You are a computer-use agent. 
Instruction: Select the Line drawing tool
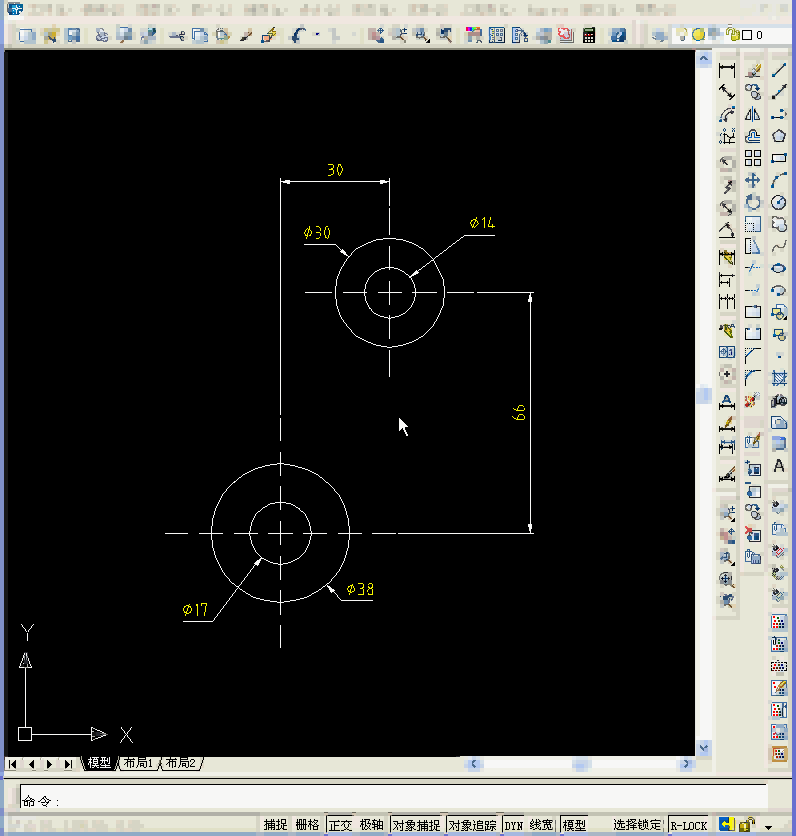point(779,70)
